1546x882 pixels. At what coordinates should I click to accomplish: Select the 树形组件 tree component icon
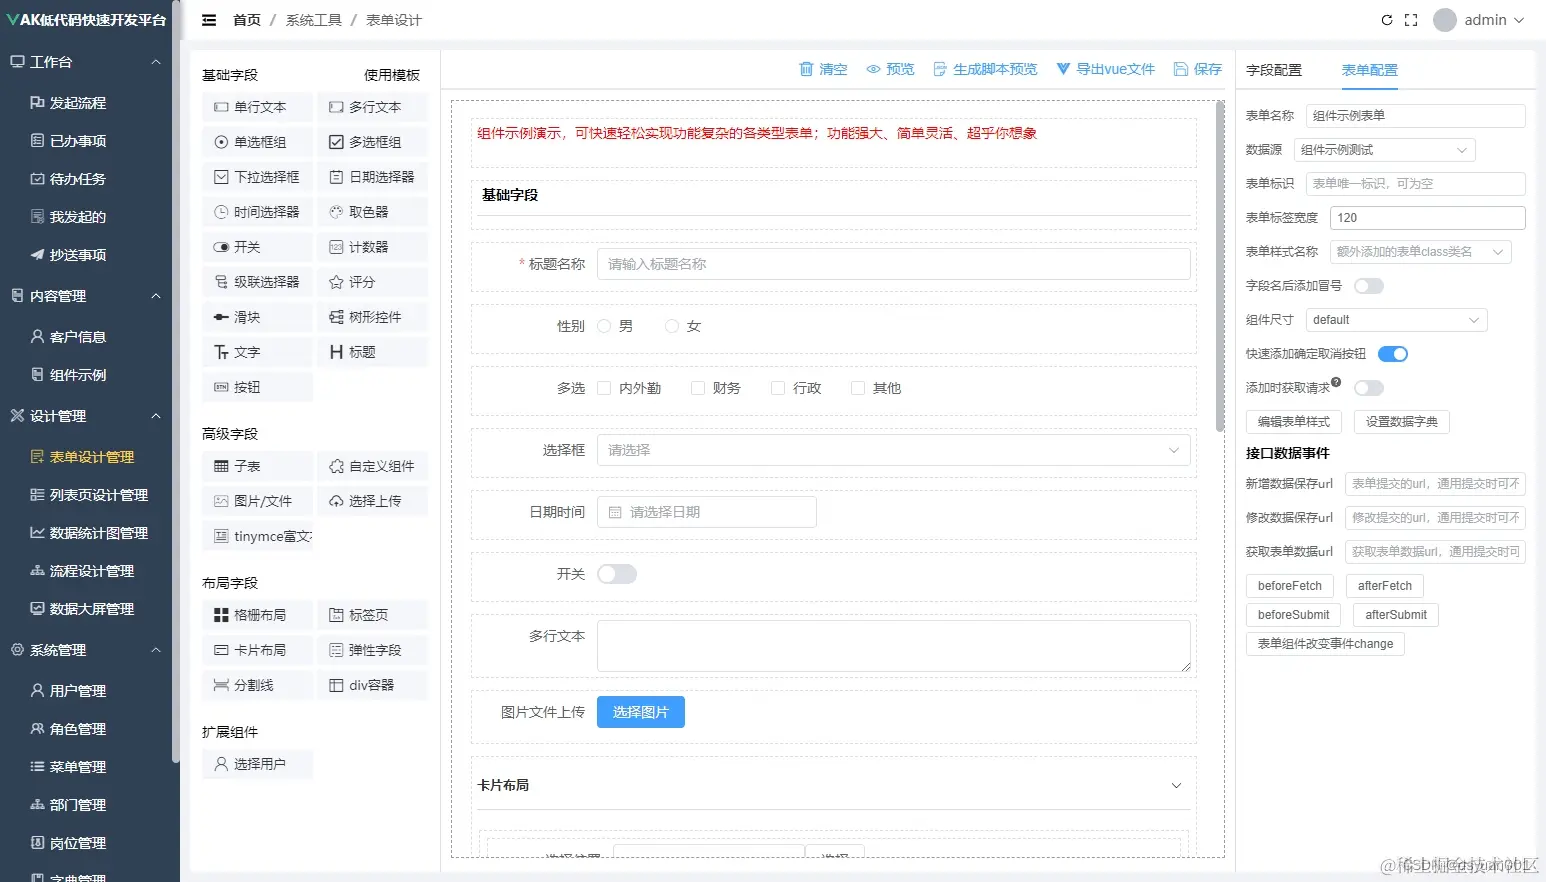tap(372, 316)
